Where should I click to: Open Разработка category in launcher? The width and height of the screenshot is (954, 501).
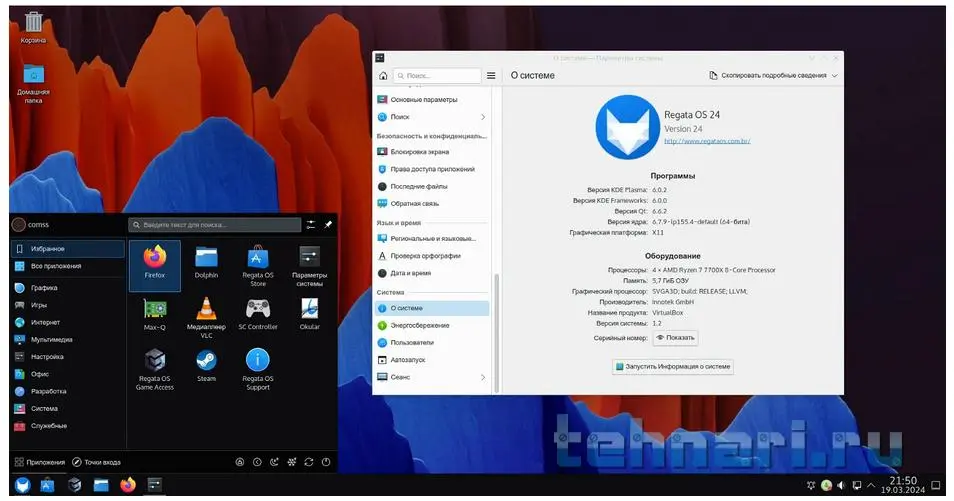coord(68,391)
